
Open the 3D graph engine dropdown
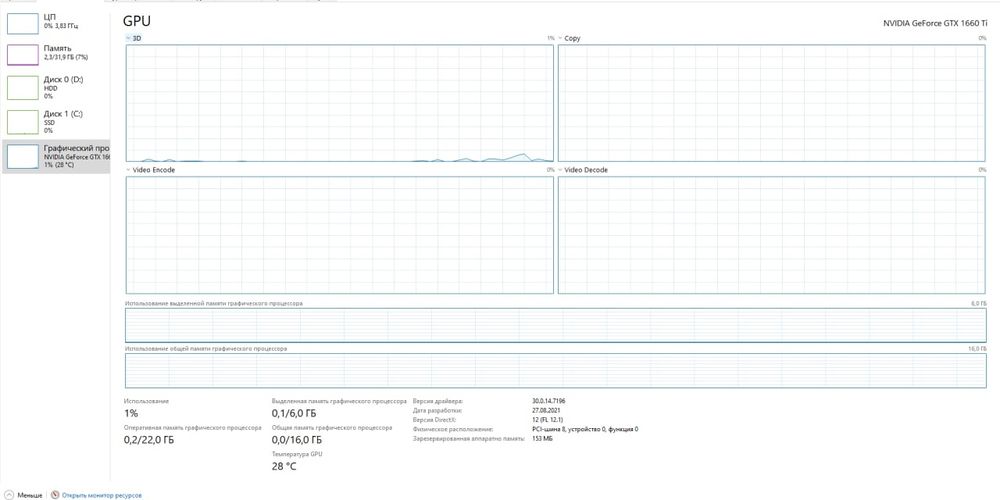point(128,38)
